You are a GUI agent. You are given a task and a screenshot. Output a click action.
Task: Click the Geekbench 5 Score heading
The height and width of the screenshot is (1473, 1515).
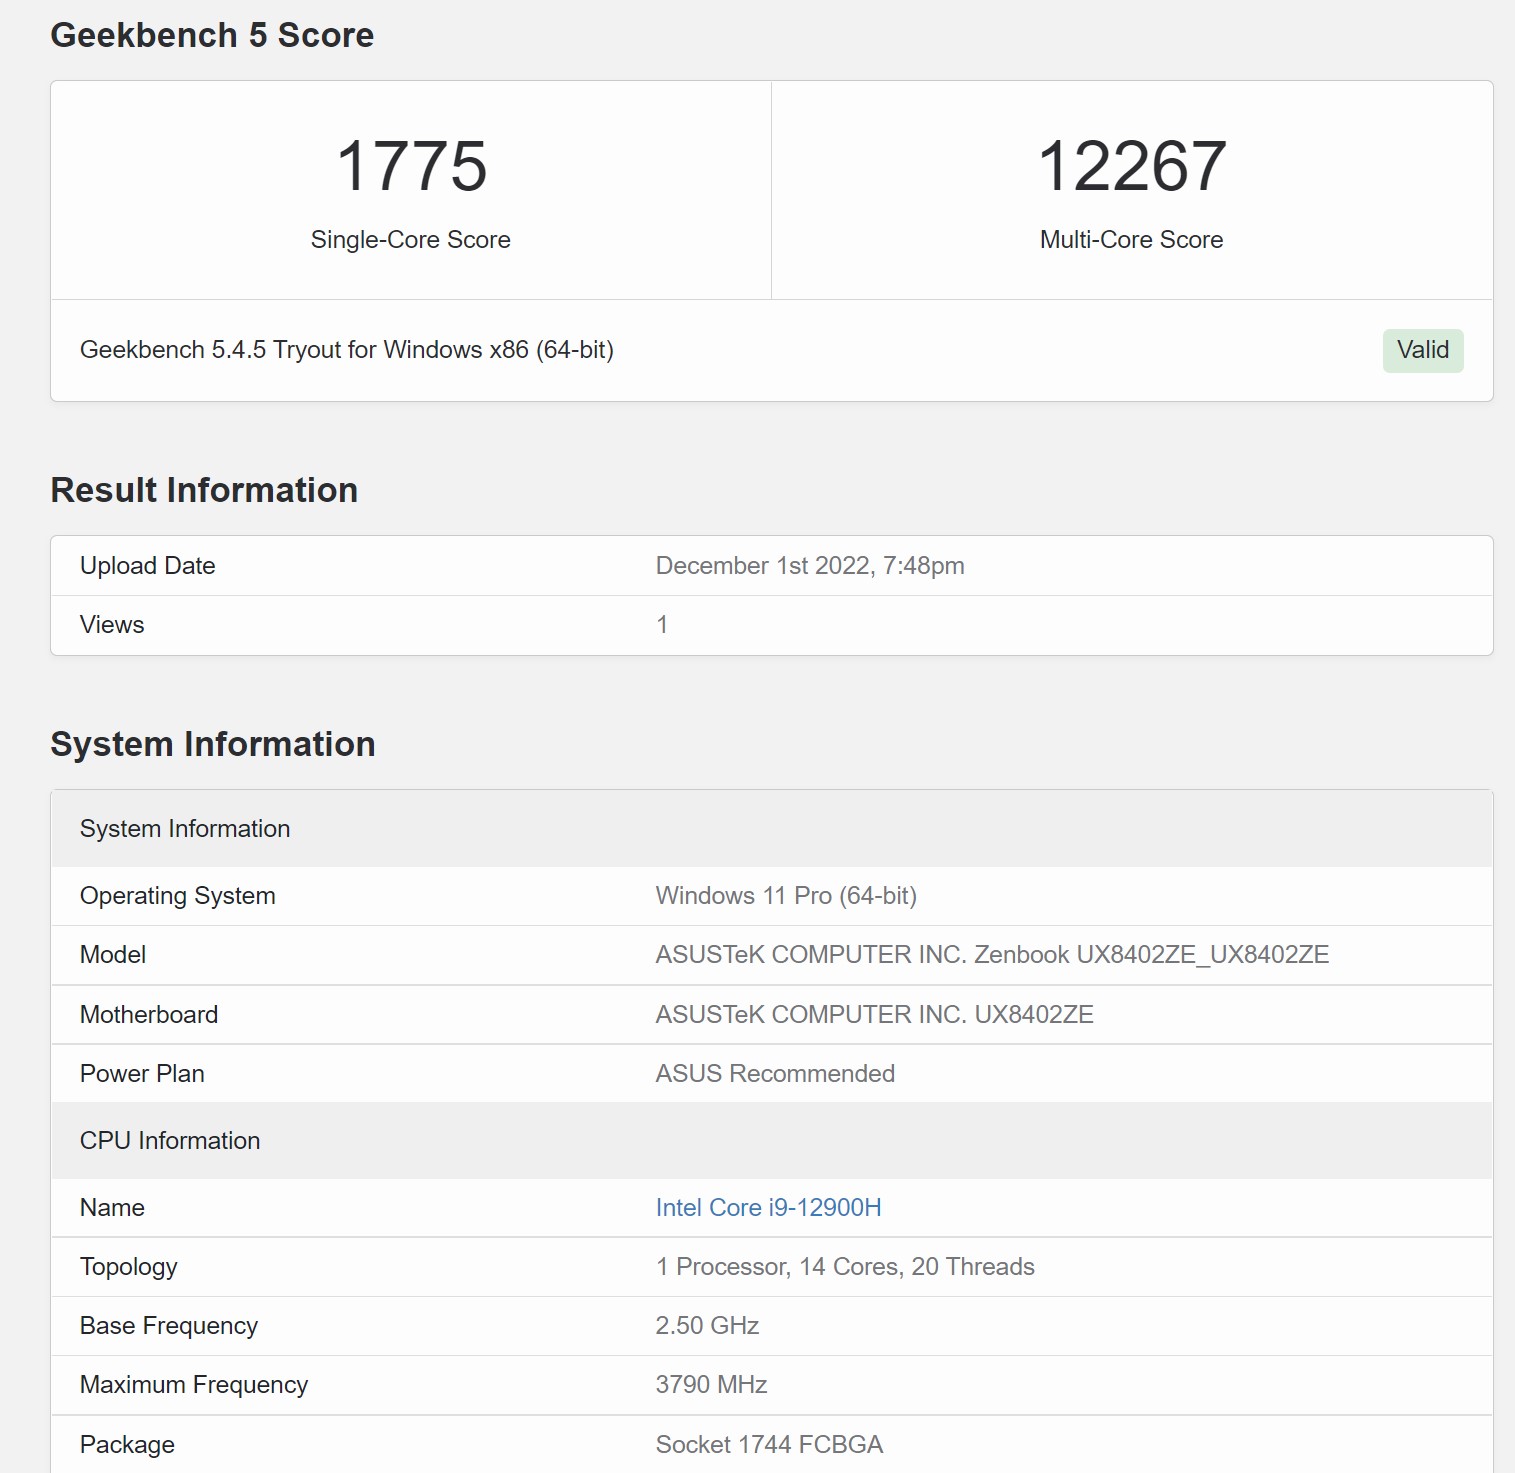pyautogui.click(x=212, y=35)
